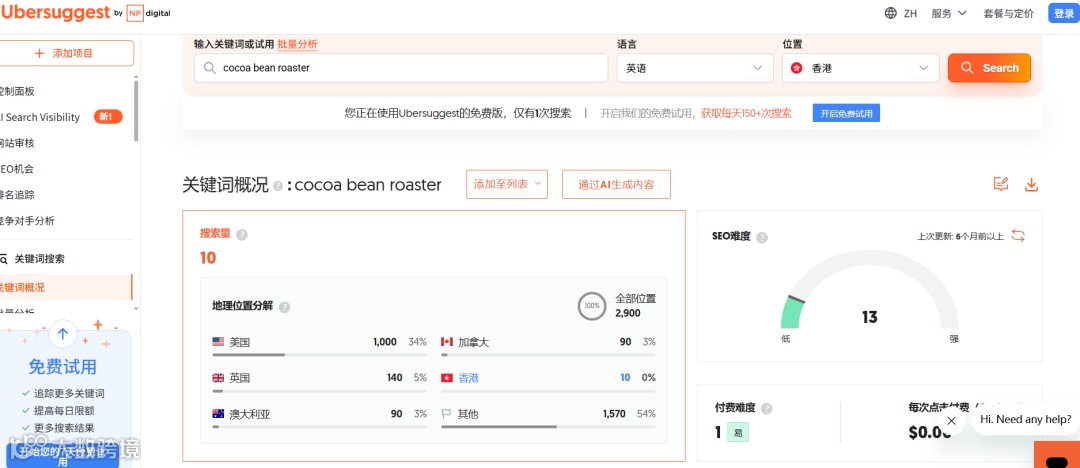Click the Hi. Need any help? chat bubble
The height and width of the screenshot is (468, 1080).
coord(1026,419)
